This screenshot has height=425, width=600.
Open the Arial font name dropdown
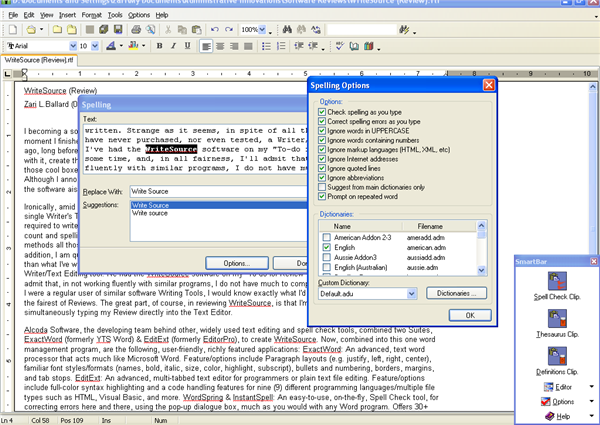(x=73, y=46)
